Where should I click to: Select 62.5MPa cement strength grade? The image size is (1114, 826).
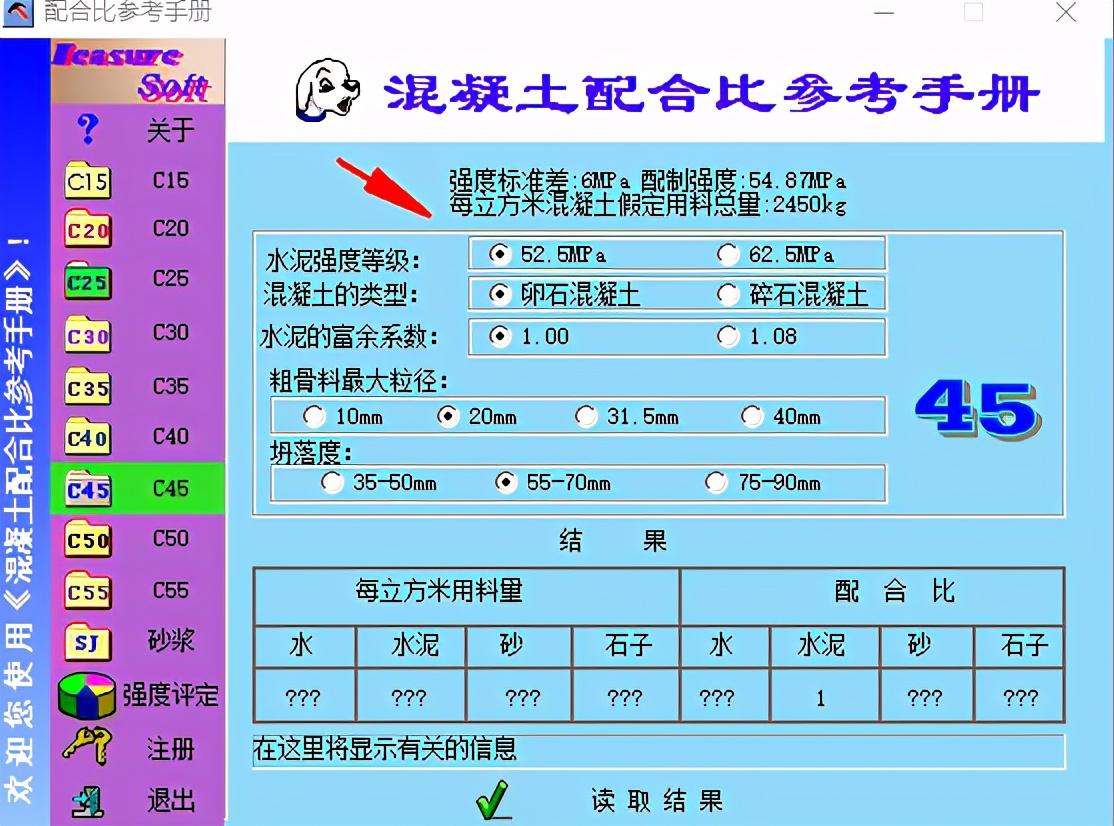point(728,255)
